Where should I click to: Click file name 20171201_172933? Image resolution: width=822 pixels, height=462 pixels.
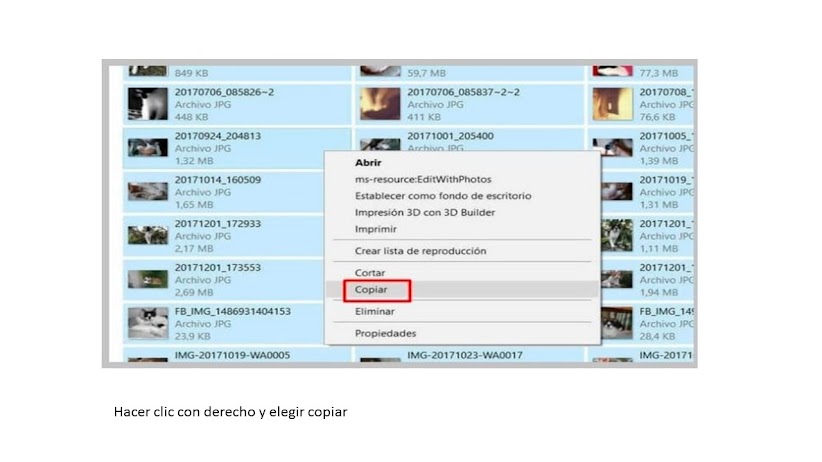tap(218, 224)
